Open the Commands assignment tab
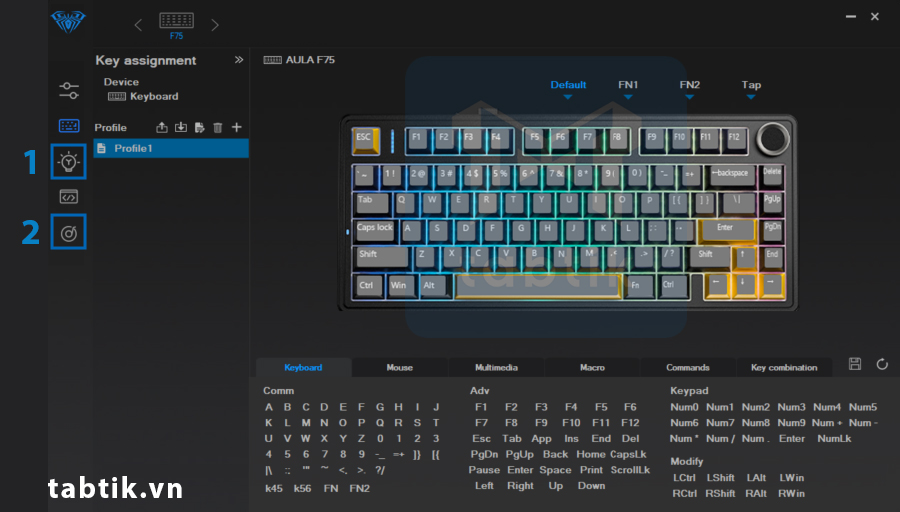Screen dimensions: 900x512 point(688,367)
